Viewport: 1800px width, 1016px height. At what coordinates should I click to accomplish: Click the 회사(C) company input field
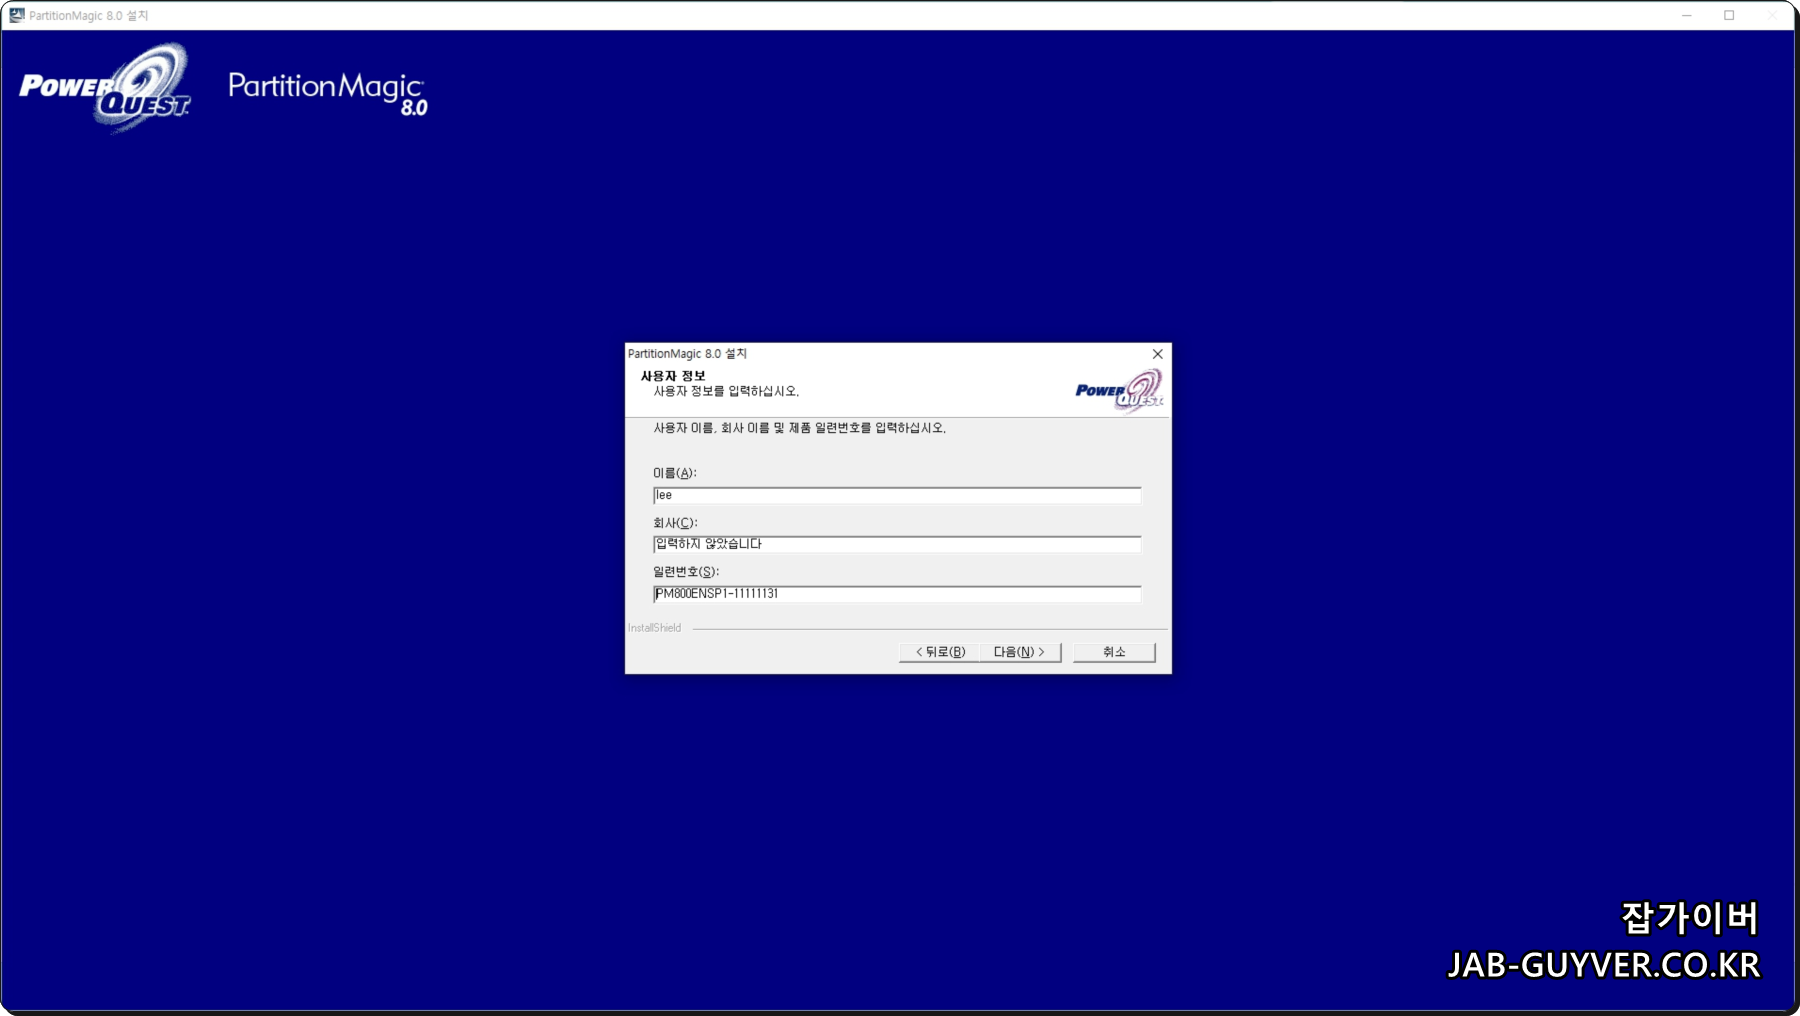897,544
